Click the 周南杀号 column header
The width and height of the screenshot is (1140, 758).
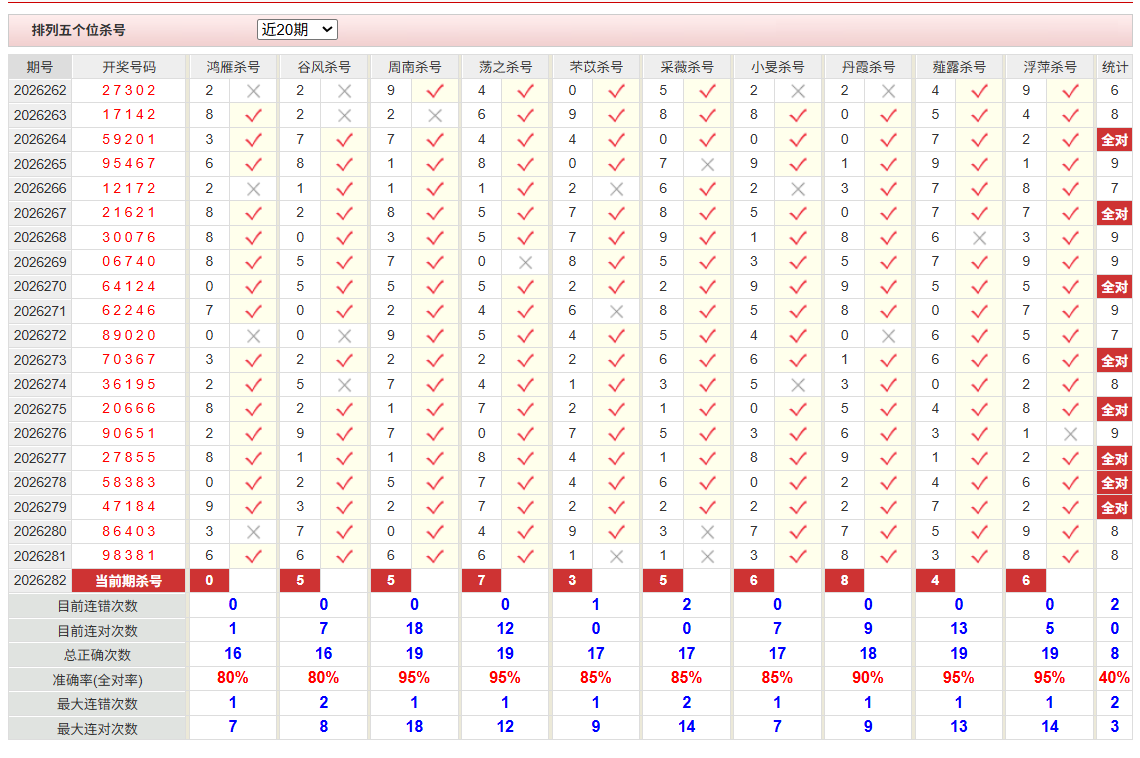(x=414, y=67)
